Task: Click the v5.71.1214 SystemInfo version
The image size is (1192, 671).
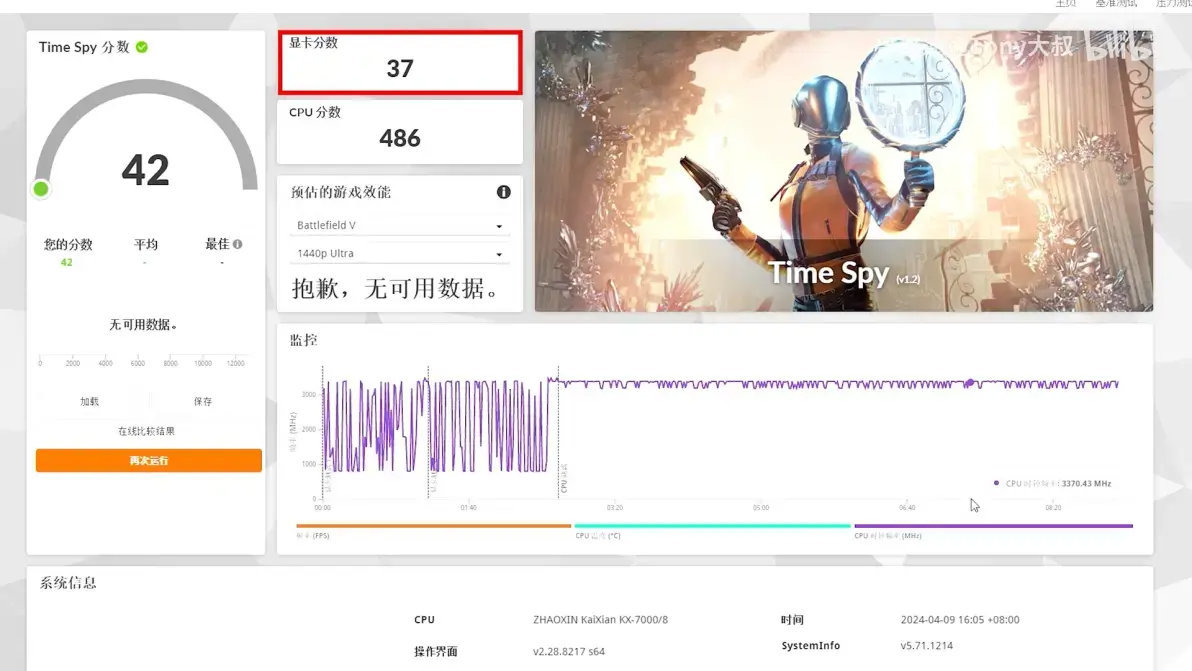Action: 927,646
